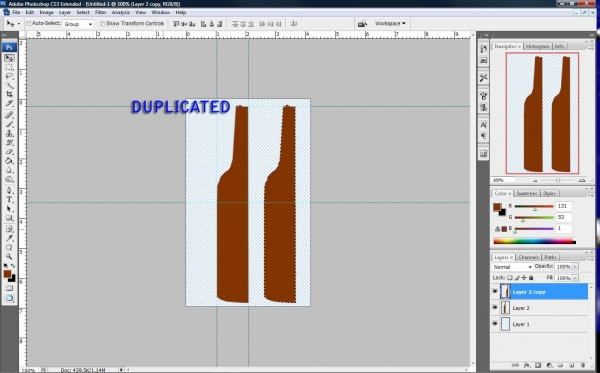600x373 pixels.
Task: Create a new layer icon in Layers panel
Action: coord(572,365)
